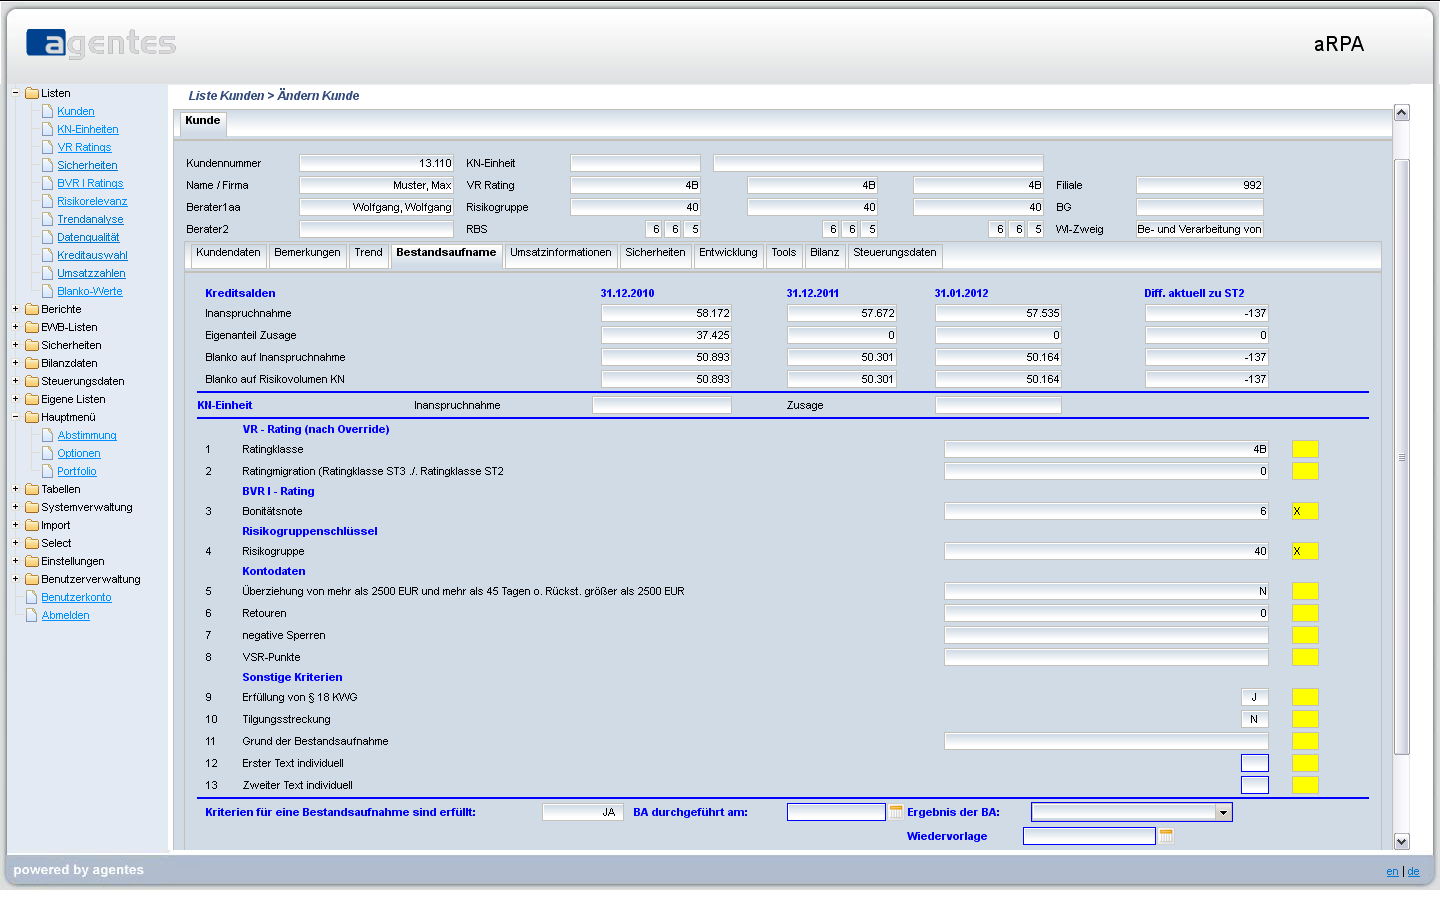Click the Erster Text individuell box
This screenshot has height=900, width=1440.
tap(1255, 763)
